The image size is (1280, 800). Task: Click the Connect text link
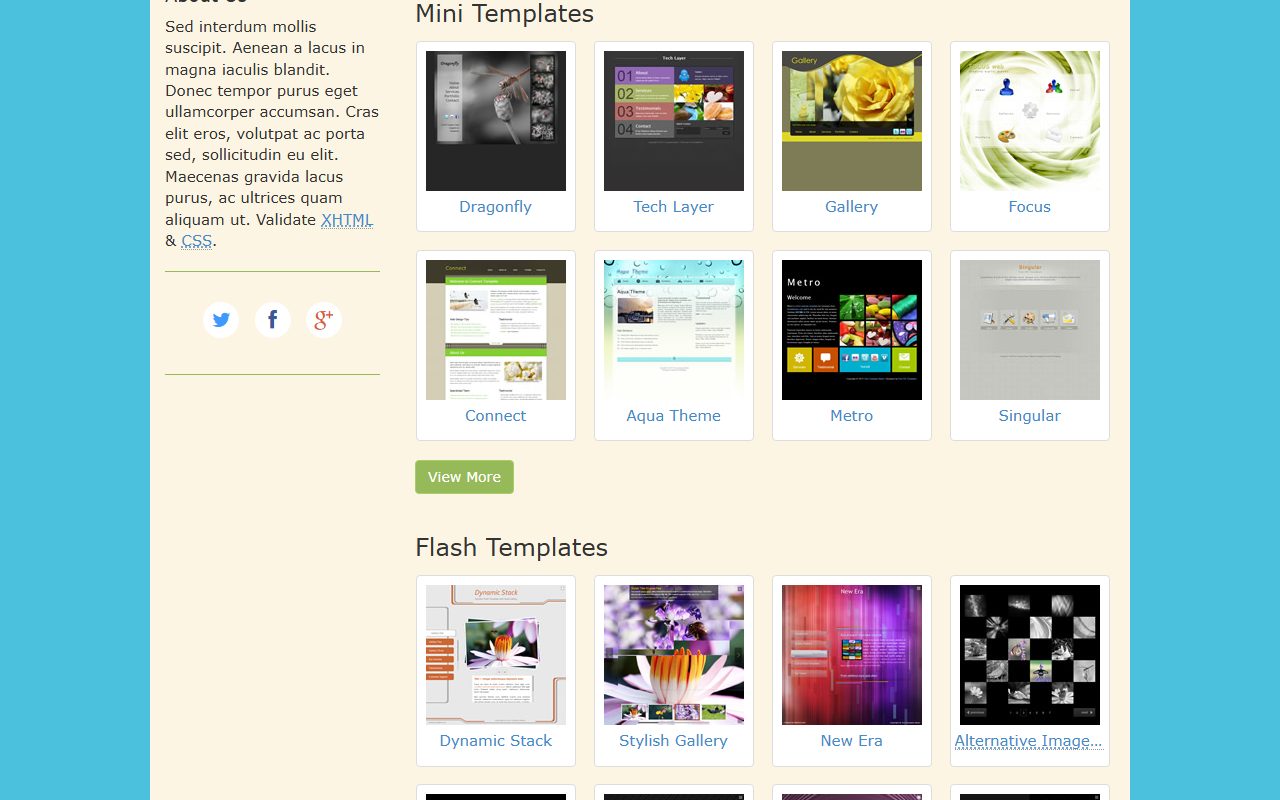point(496,416)
